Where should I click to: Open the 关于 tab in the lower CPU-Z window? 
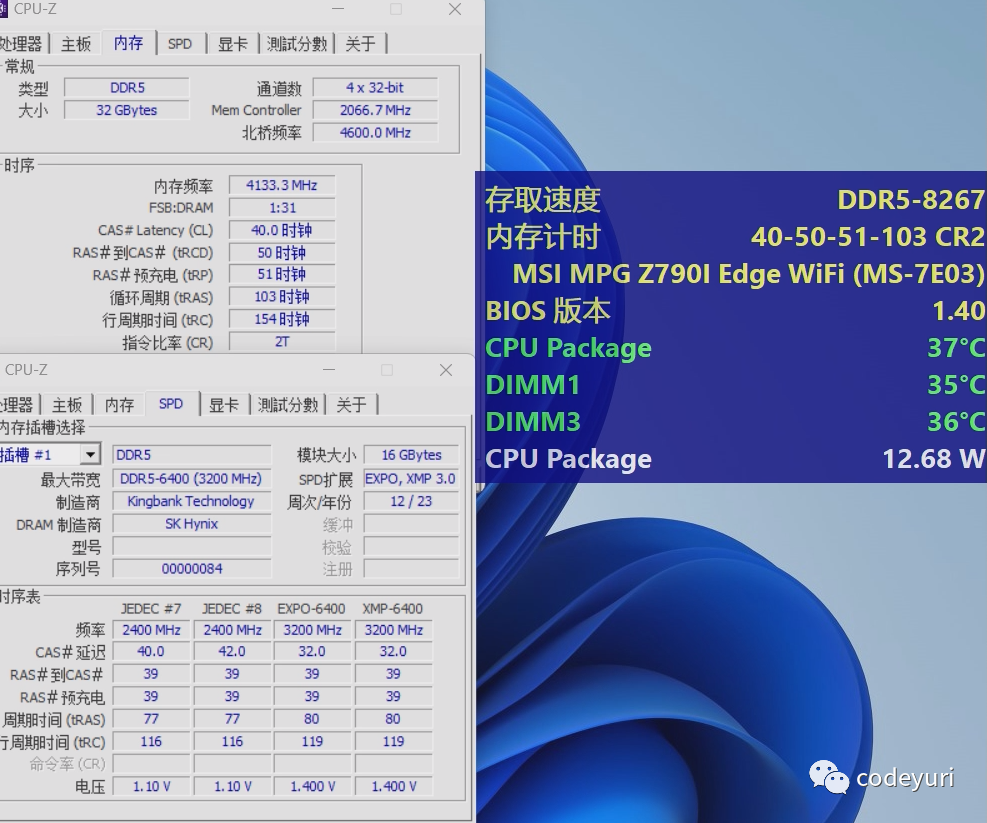coord(351,405)
